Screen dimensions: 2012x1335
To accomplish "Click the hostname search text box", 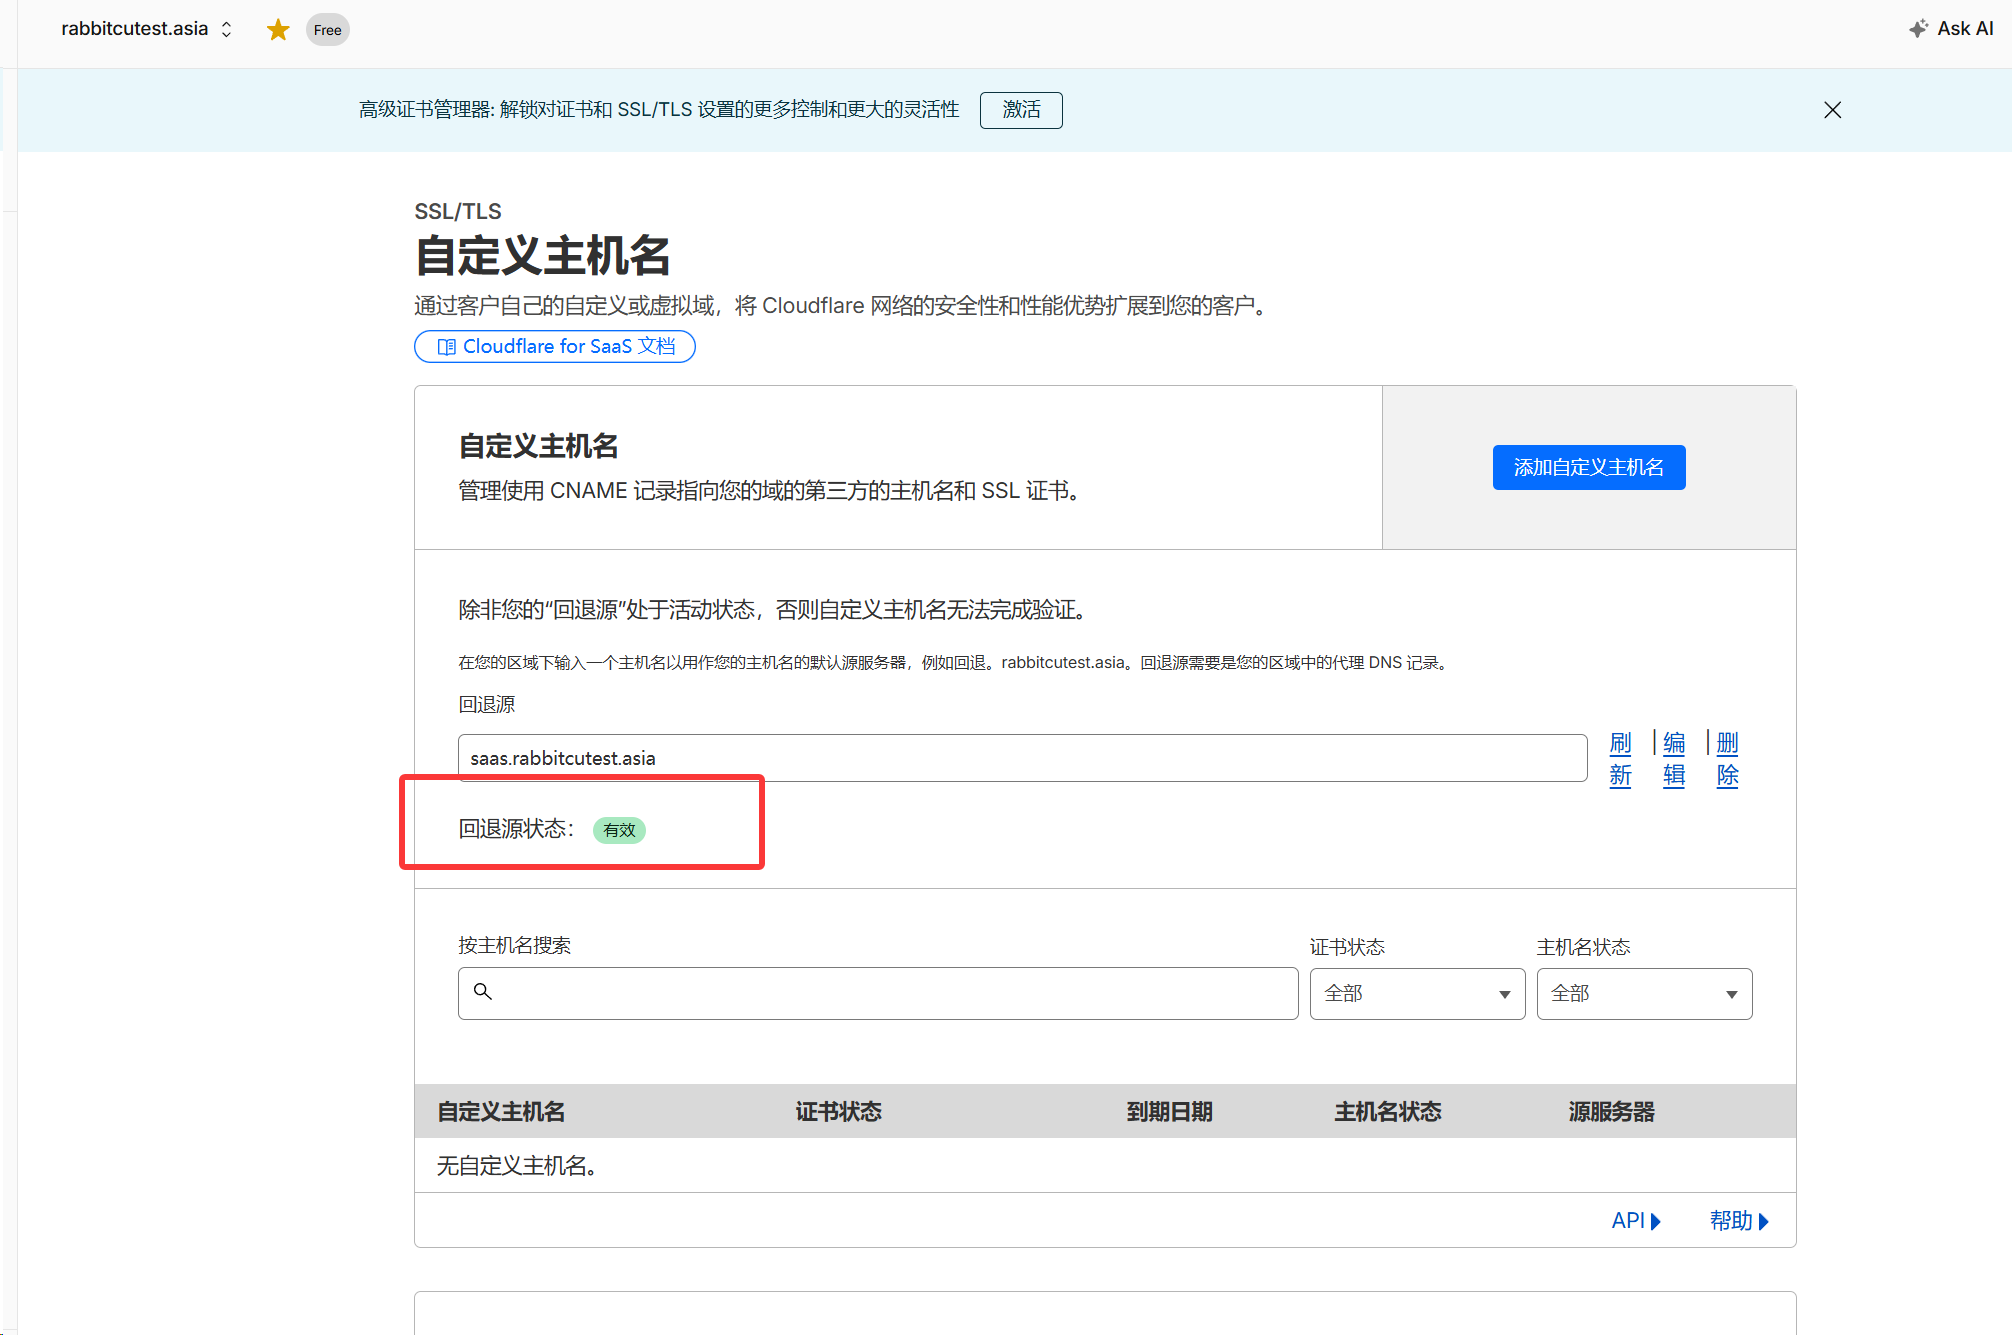I will pos(890,993).
